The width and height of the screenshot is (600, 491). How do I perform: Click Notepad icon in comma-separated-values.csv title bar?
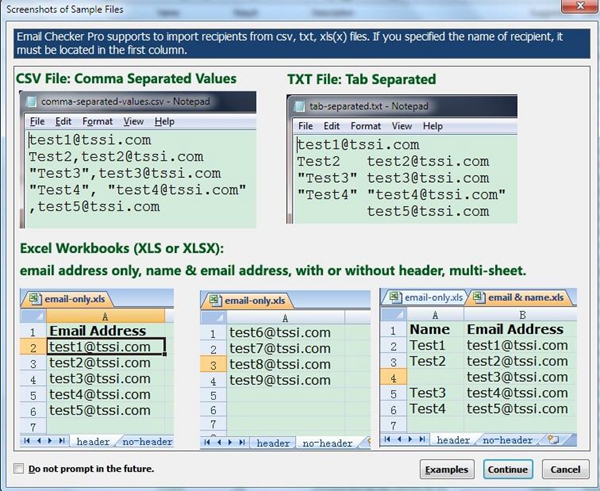(31, 101)
